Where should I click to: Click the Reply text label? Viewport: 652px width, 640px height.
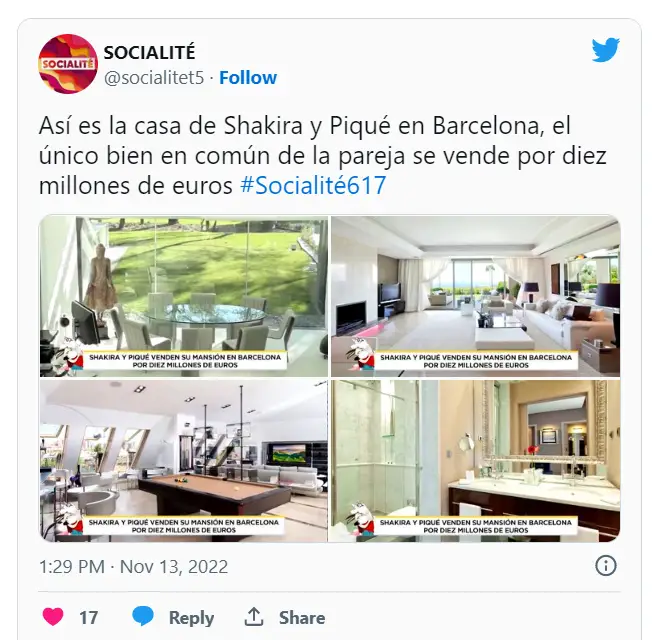pos(191,618)
